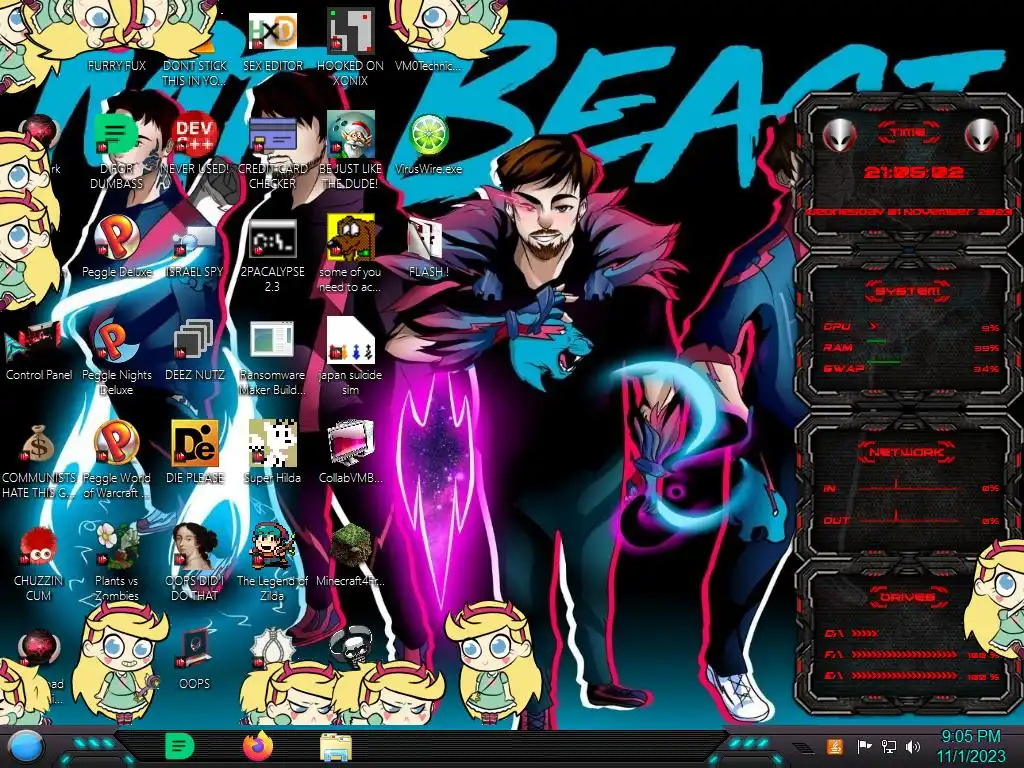Launch The Legend of Zilda icon
Viewport: 1024px width, 768px height.
(273, 546)
